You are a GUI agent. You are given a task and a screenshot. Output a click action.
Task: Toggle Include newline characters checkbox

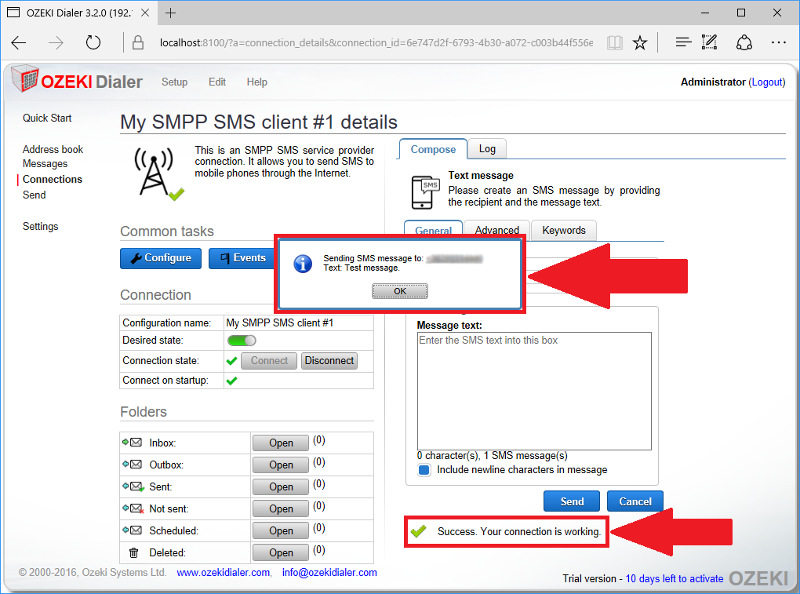point(424,470)
